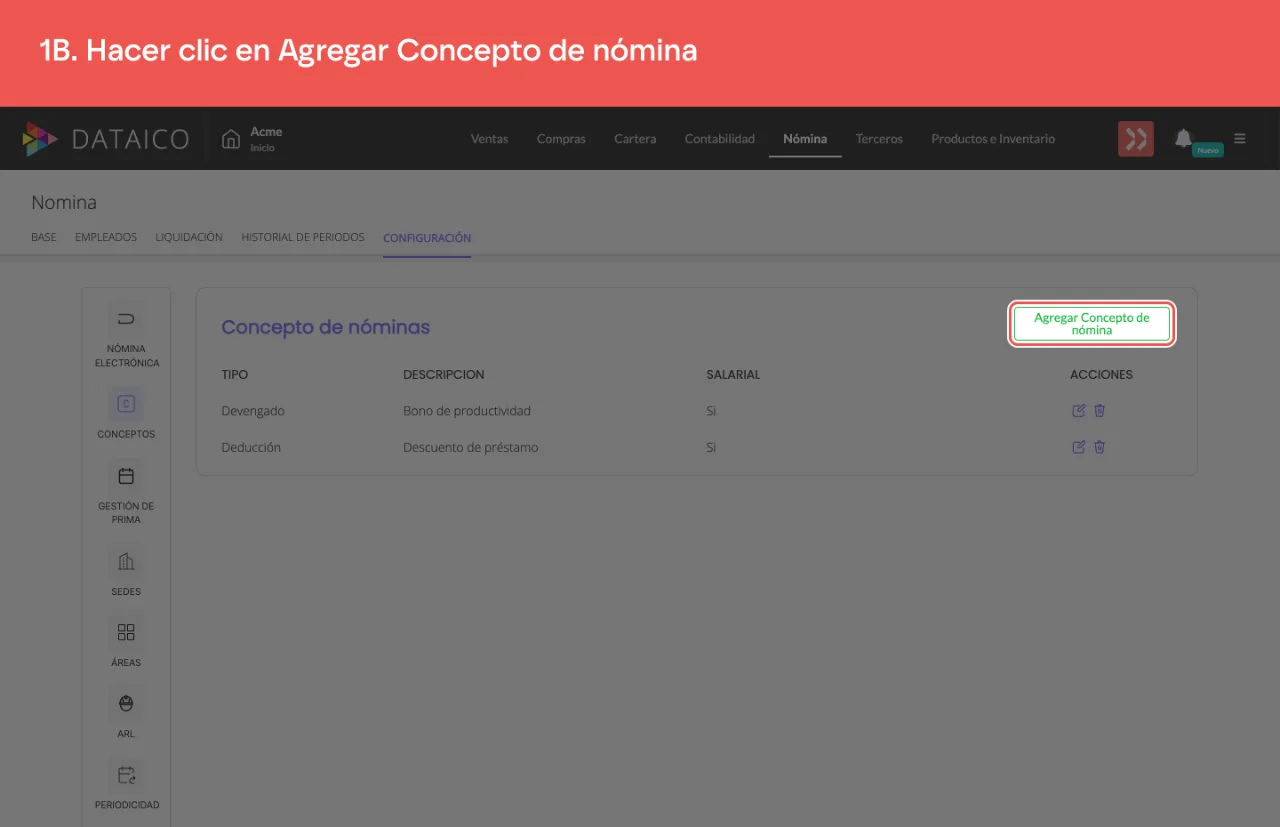
Task: Open Gestión de Prima calendar icon
Action: 126,476
